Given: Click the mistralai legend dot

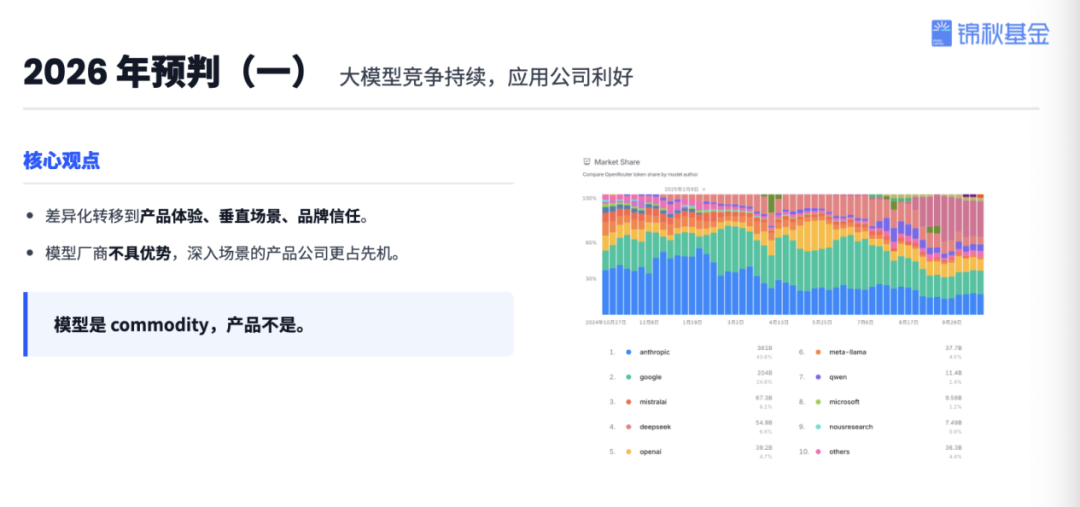Looking at the screenshot, I should [628, 402].
